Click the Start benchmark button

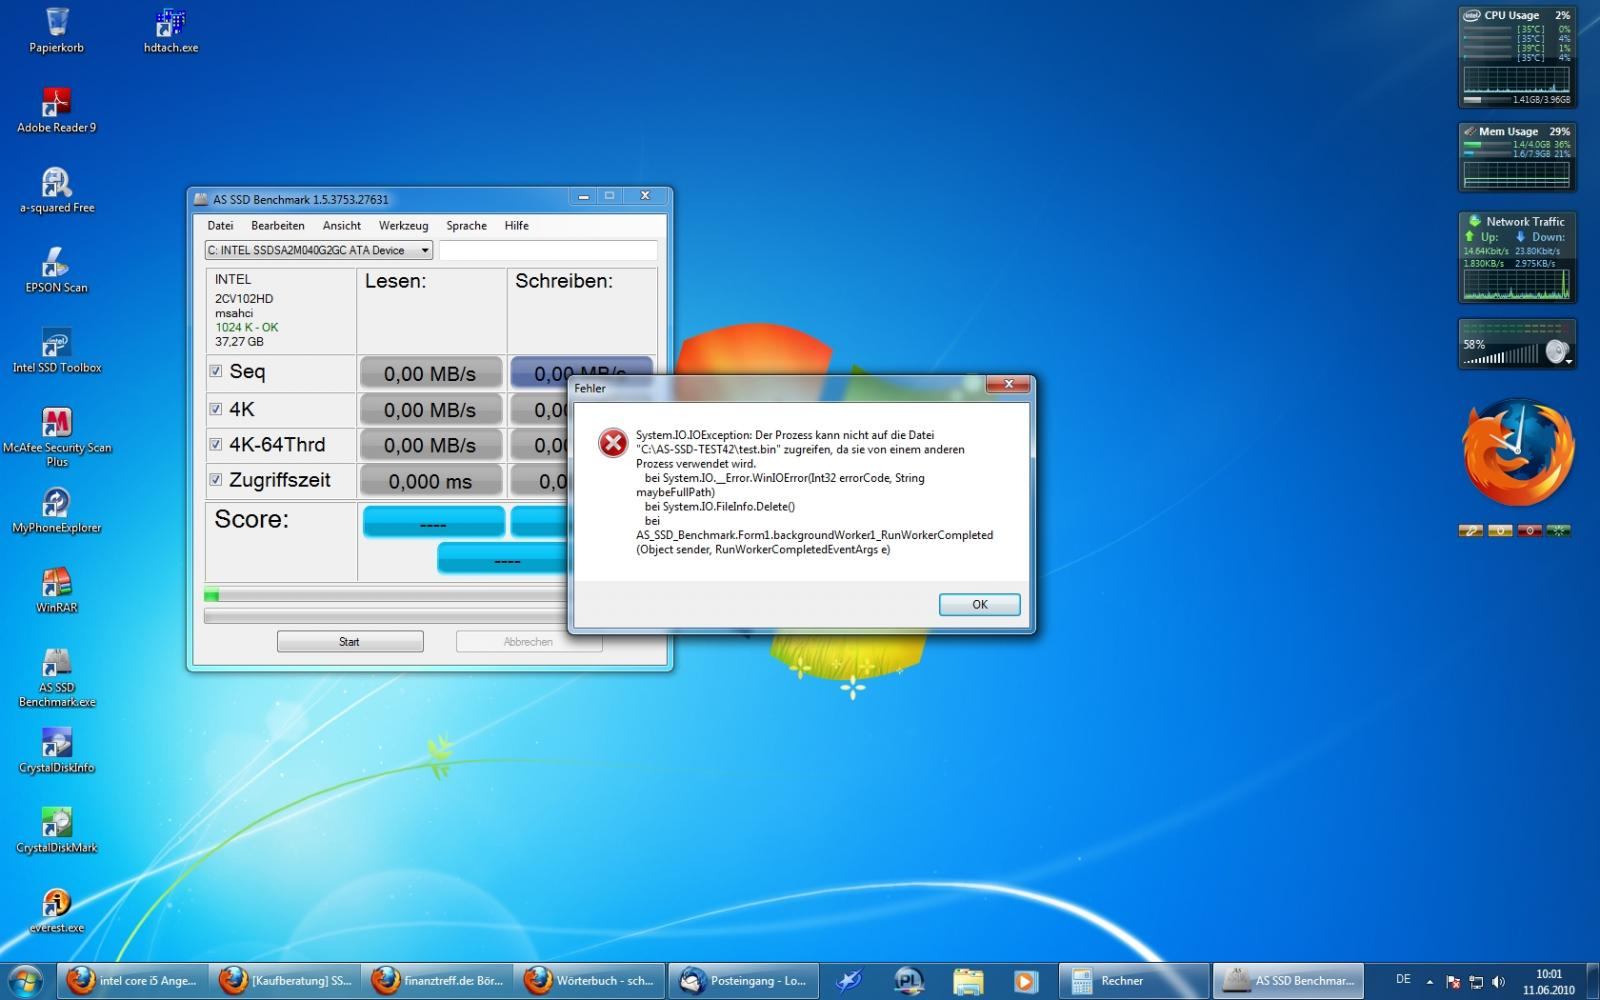349,641
